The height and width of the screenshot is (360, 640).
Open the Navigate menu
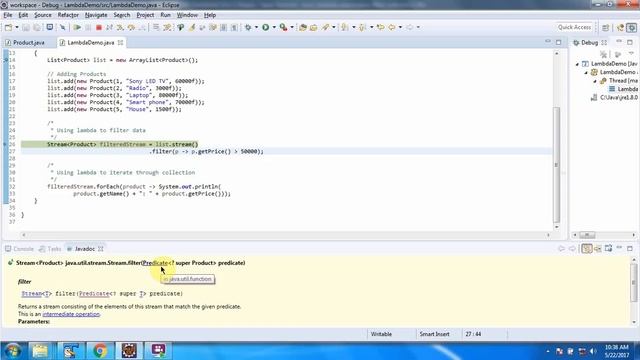pyautogui.click(x=96, y=15)
